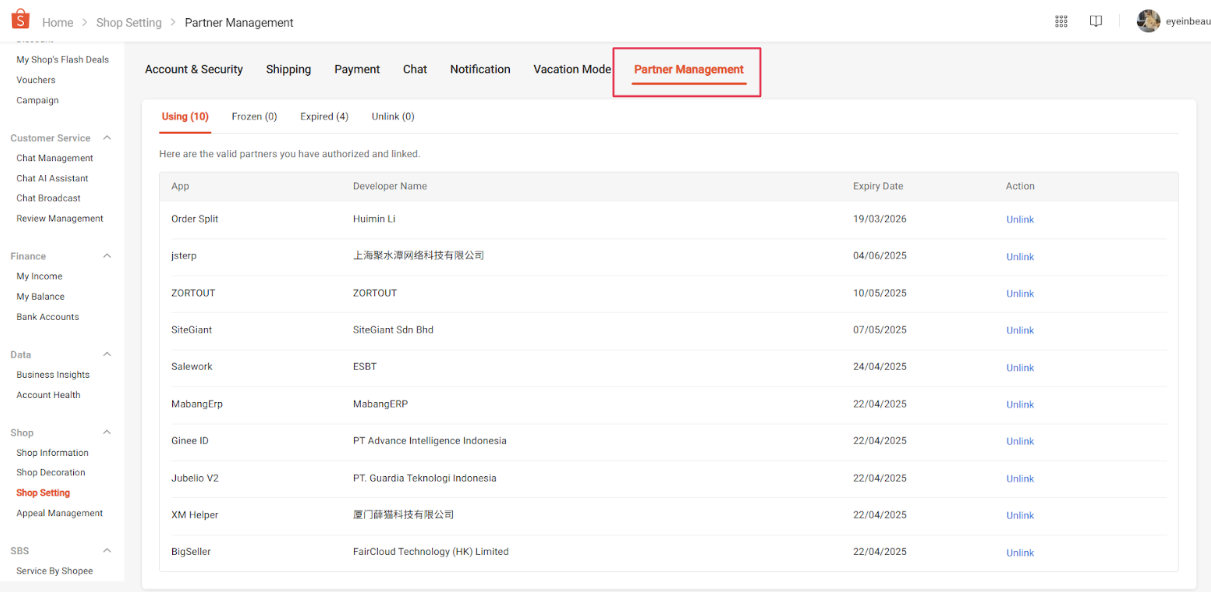Unlink the SiteGiant app

click(1019, 330)
